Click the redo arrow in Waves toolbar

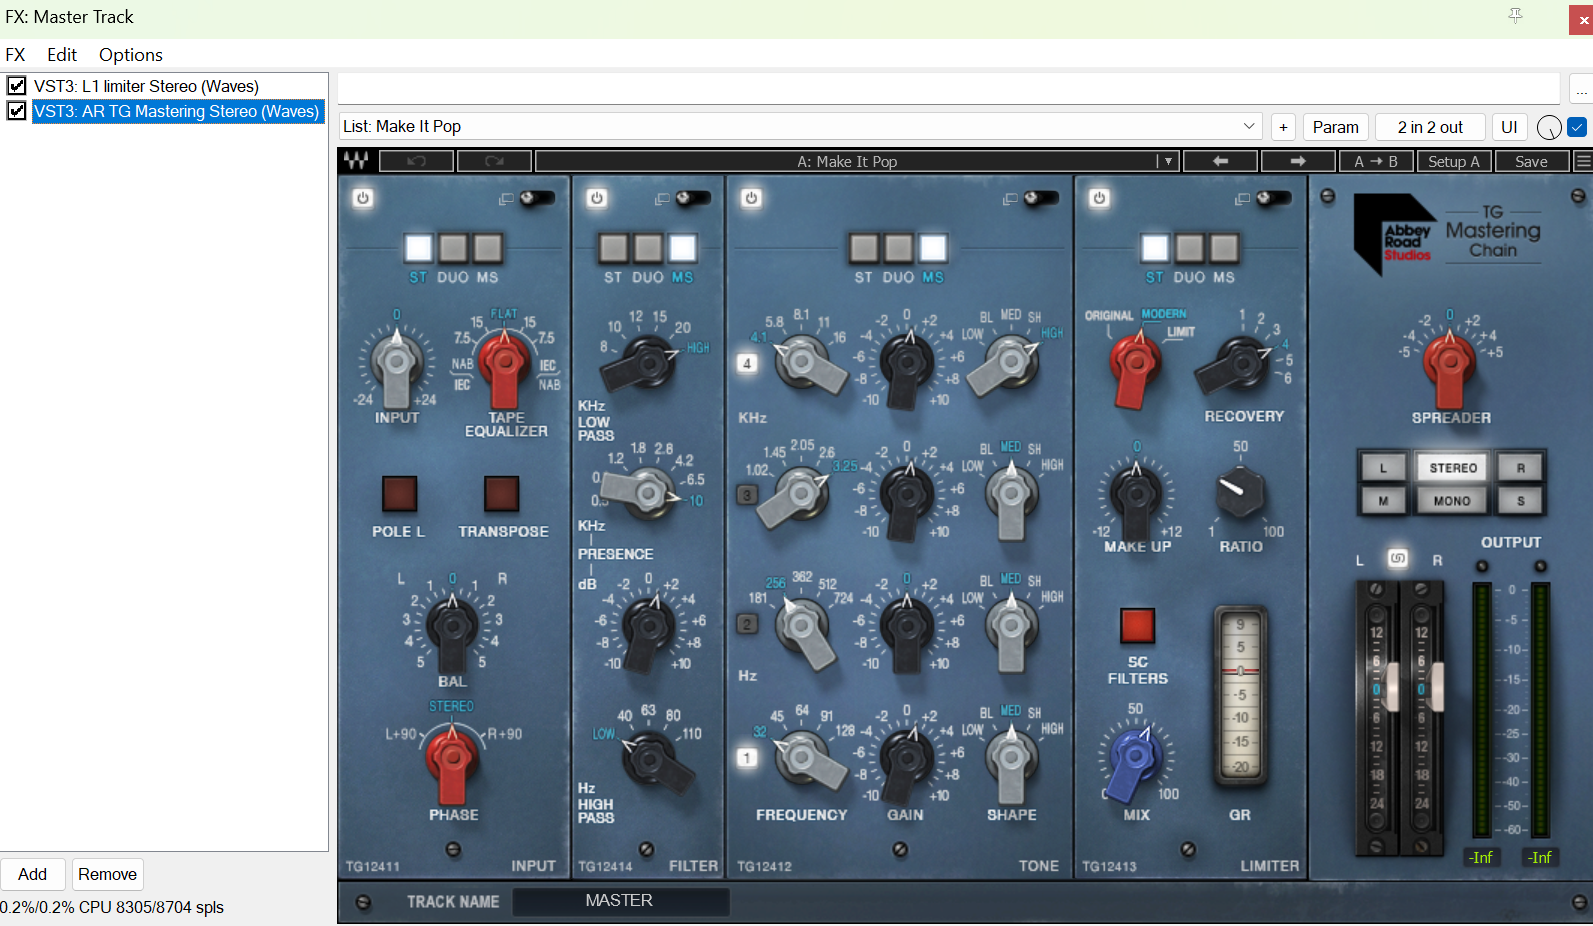tap(494, 161)
